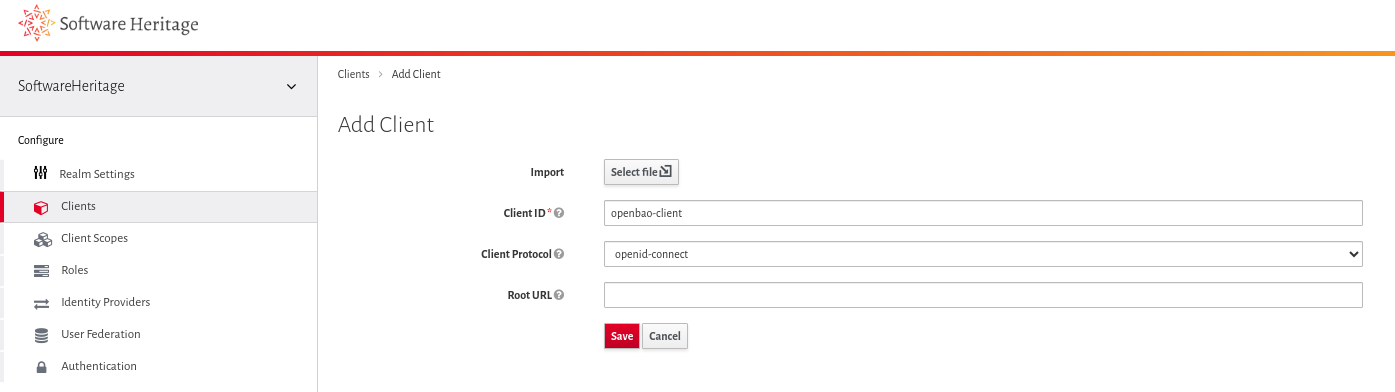Go to Clients breadcrumb link
Image resolution: width=1395 pixels, height=392 pixels.
pyautogui.click(x=354, y=74)
